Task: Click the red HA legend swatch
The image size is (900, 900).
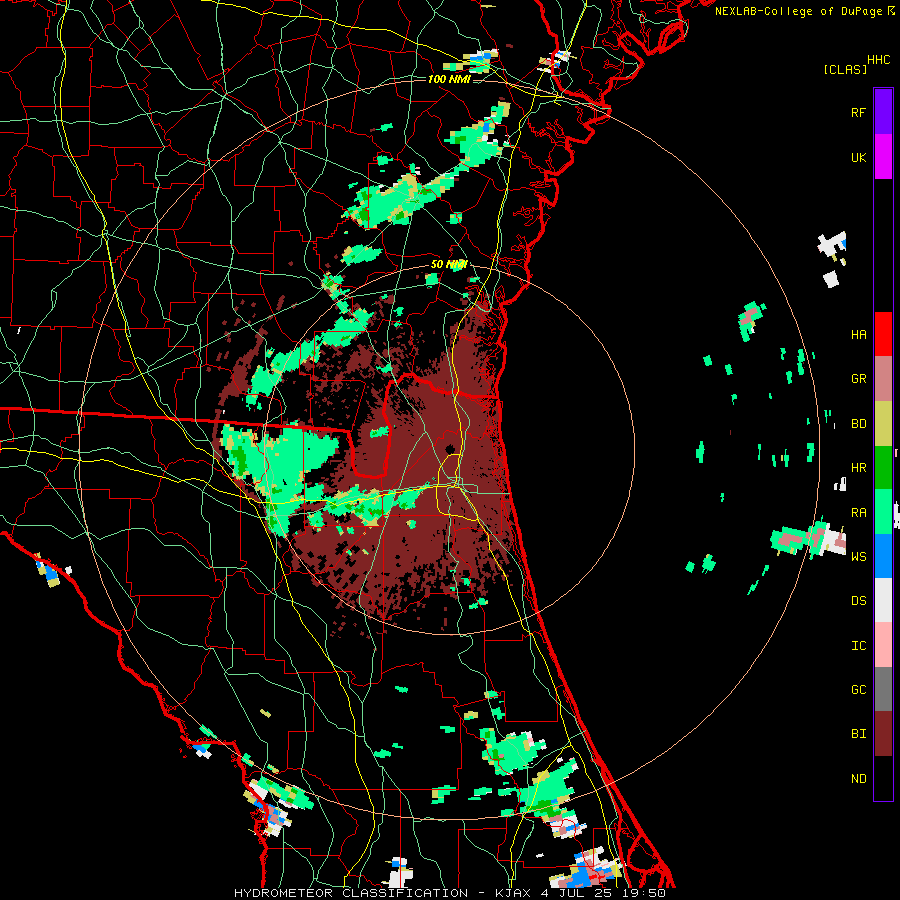Action: [x=883, y=334]
